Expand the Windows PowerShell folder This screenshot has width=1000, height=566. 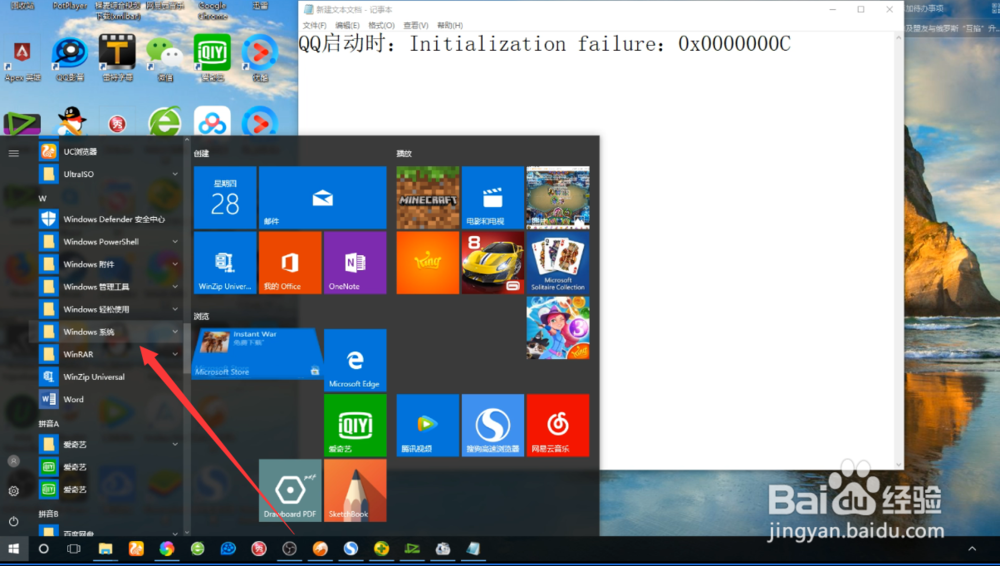108,242
